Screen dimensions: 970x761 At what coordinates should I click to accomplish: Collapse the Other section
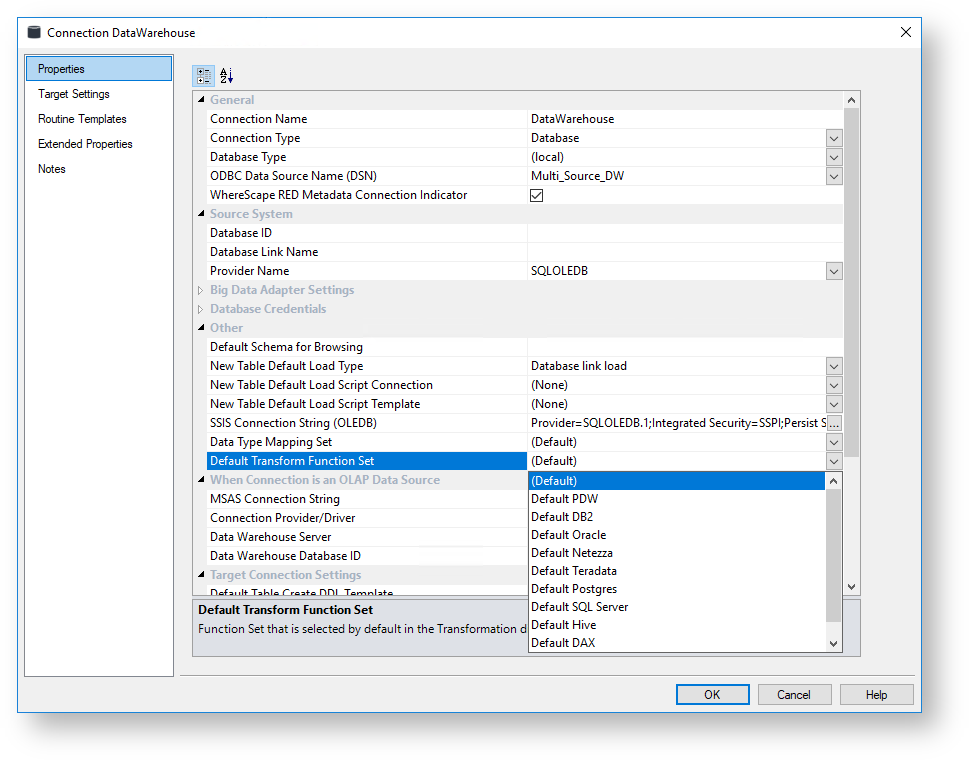coord(201,327)
